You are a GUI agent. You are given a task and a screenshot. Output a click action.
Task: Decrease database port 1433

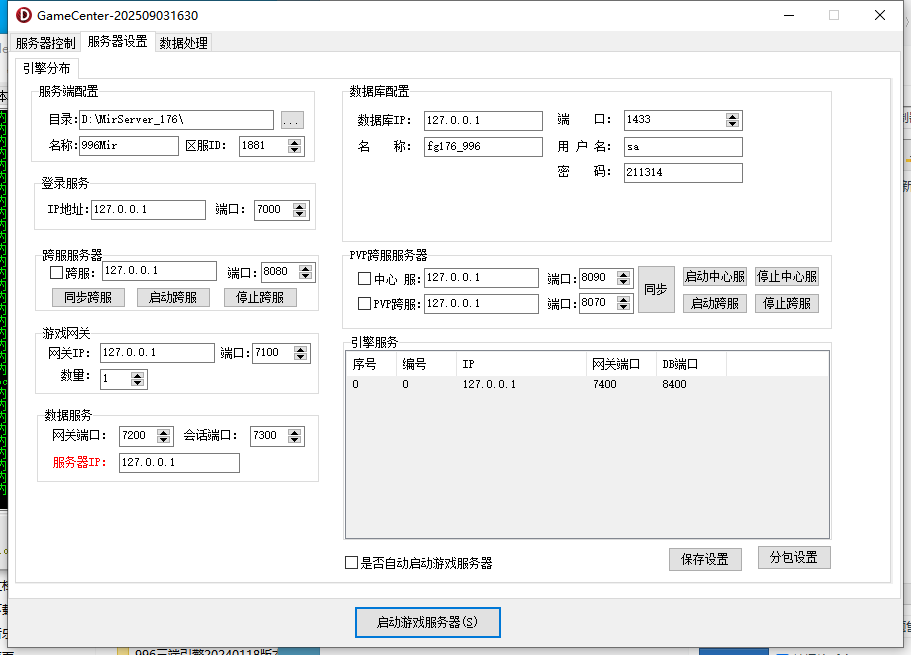click(x=733, y=124)
